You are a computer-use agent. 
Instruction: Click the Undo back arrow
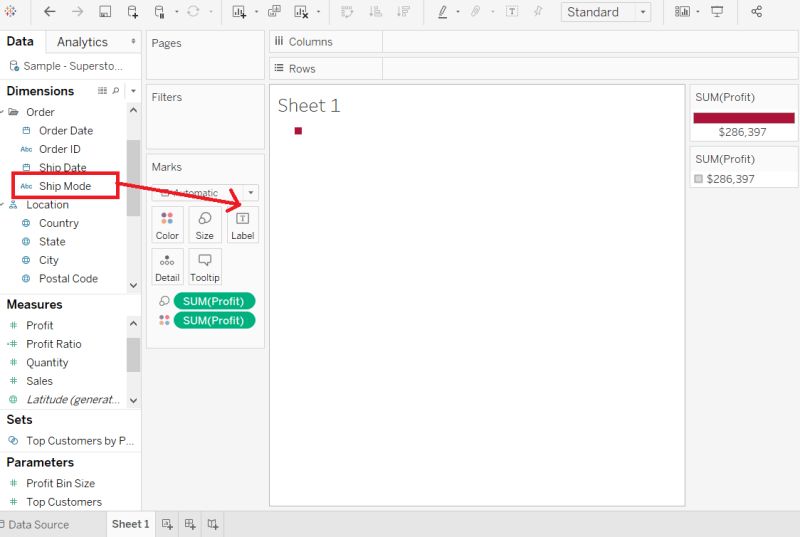click(x=49, y=11)
